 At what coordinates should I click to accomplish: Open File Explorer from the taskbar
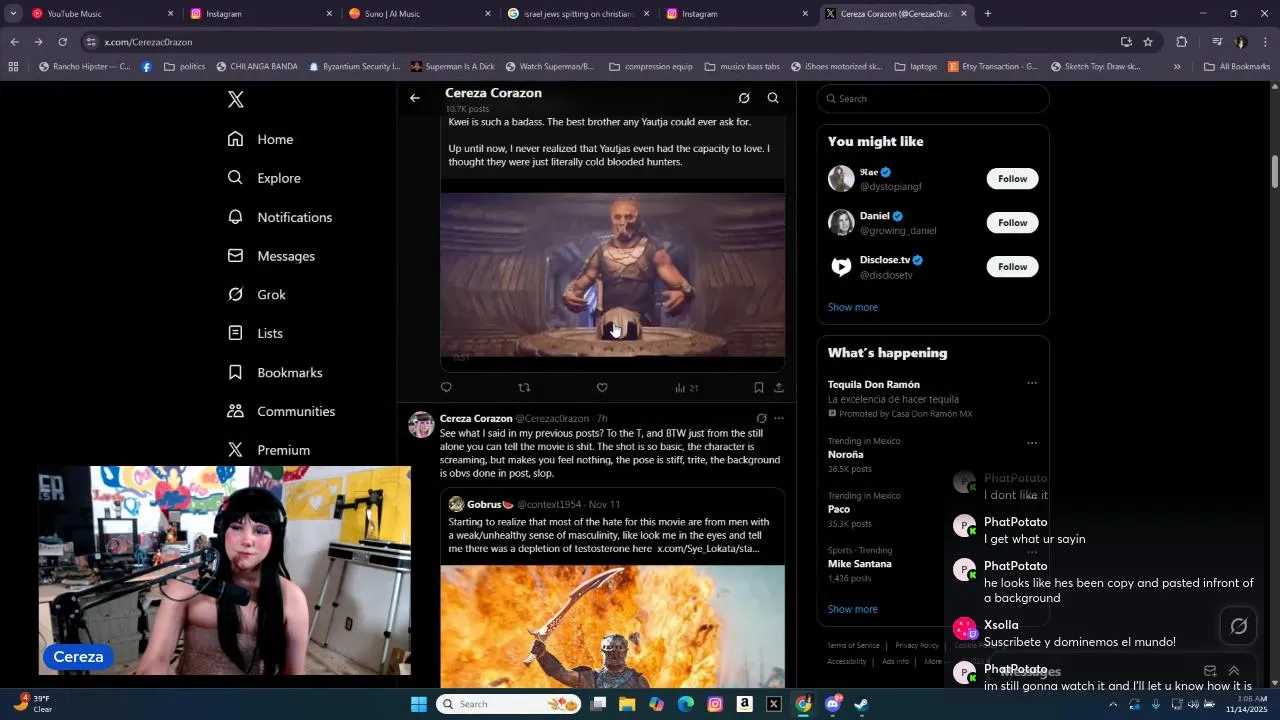[x=627, y=704]
